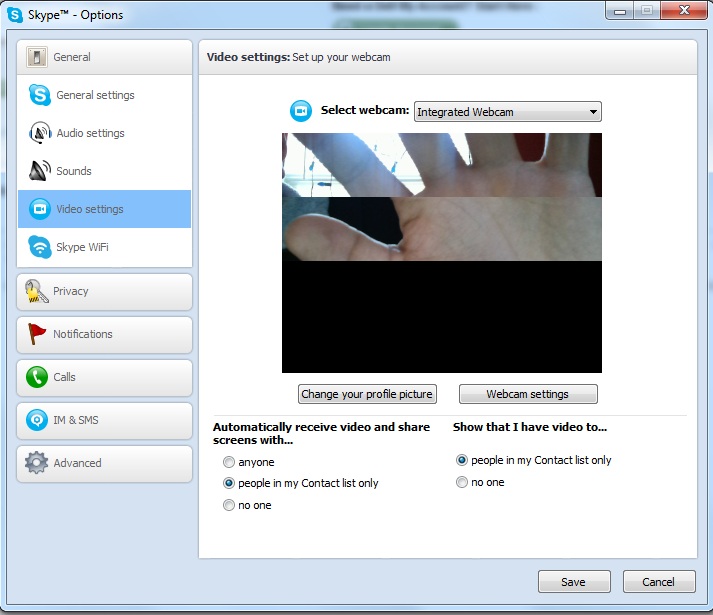Click the General section switch icon
Image resolution: width=713 pixels, height=615 pixels.
click(x=36, y=57)
